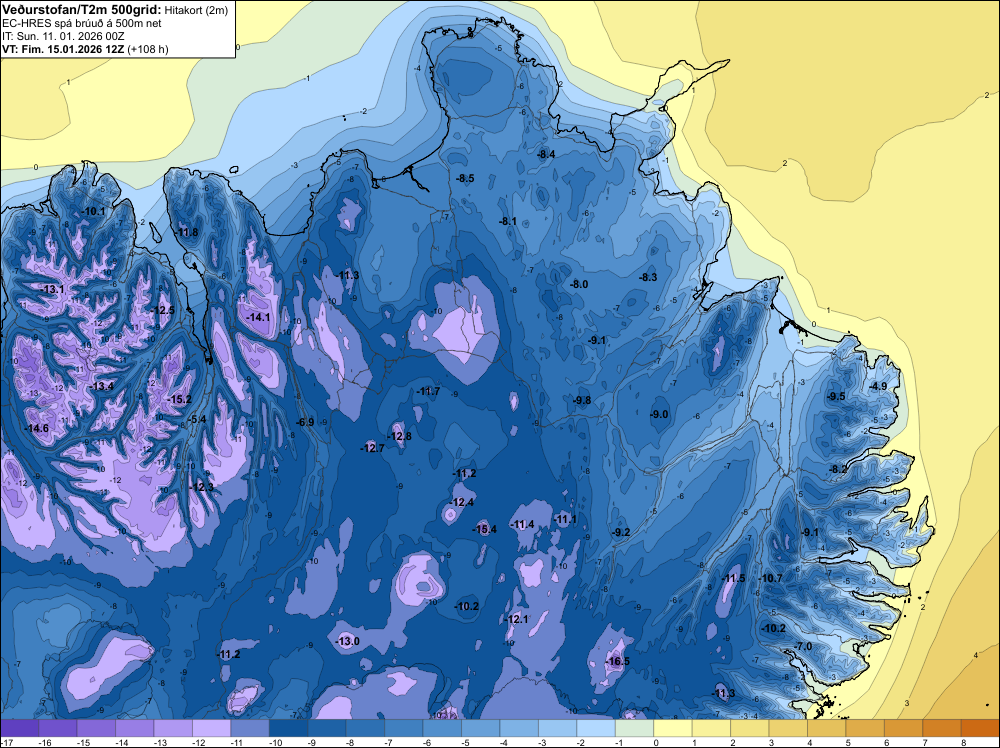1000x748 pixels.
Task: Click the legend swatch between -12 and -11
Action: tap(211, 728)
